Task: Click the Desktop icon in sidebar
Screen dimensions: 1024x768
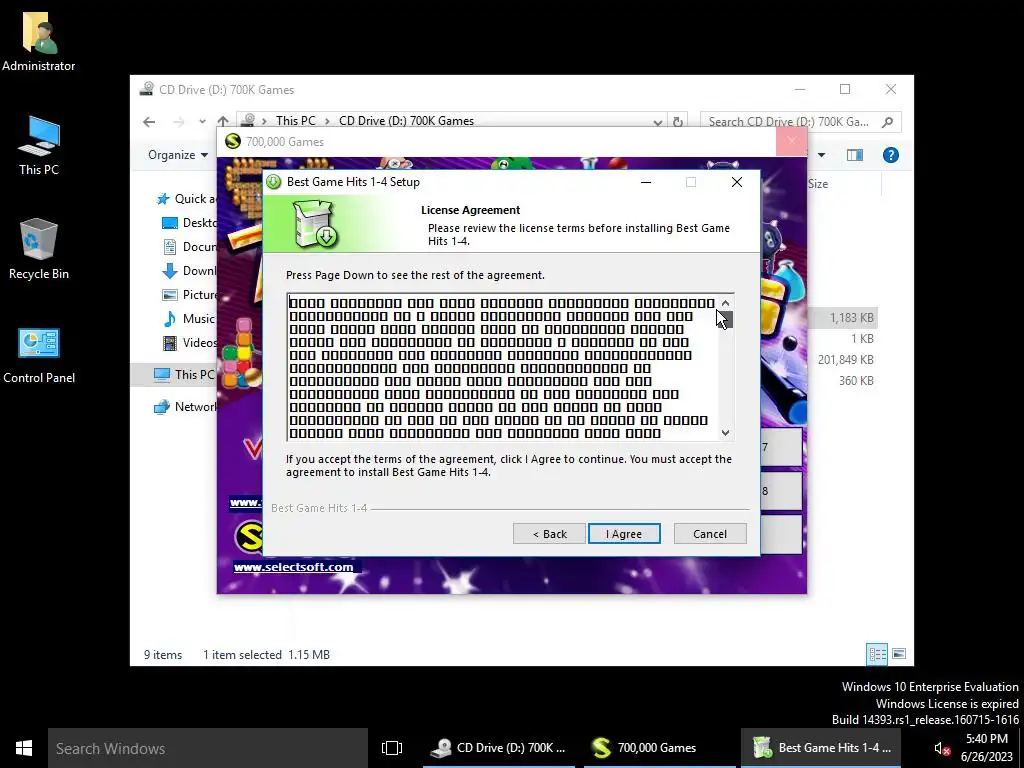Action: [x=170, y=223]
